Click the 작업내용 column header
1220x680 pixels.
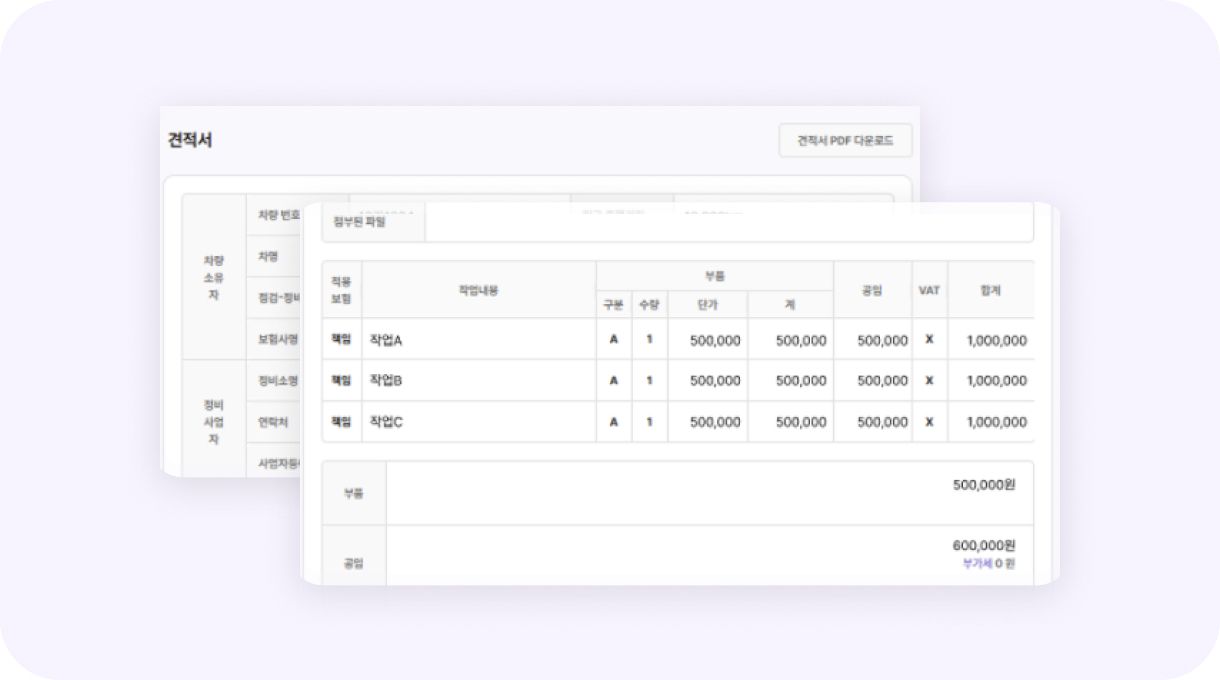pos(478,290)
